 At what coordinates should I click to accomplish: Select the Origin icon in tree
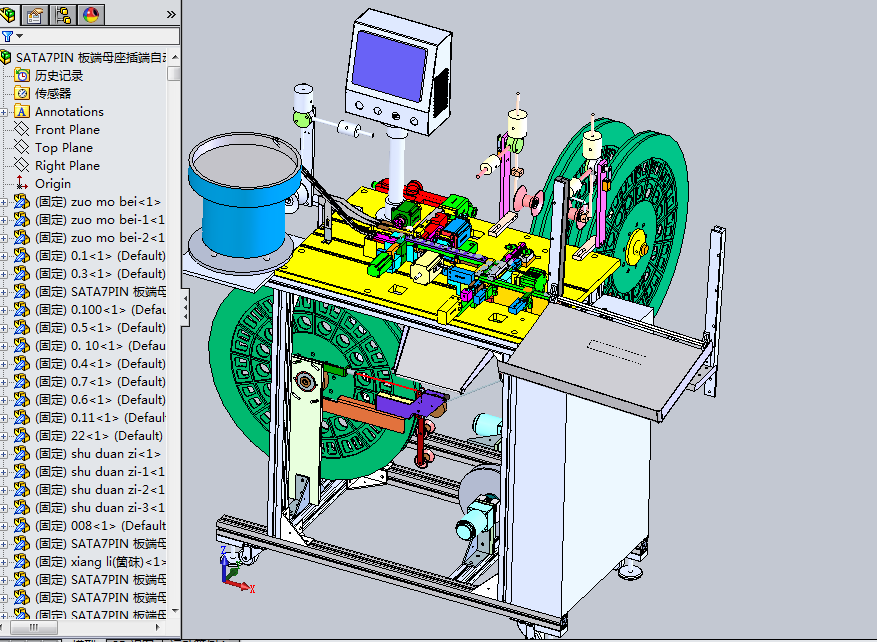(22, 183)
